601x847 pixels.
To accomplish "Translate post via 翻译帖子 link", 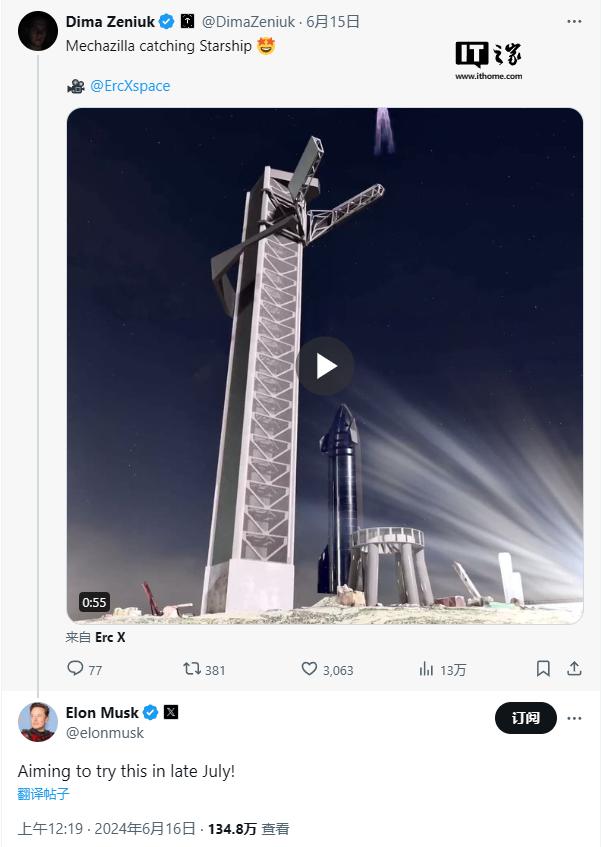I will click(44, 794).
